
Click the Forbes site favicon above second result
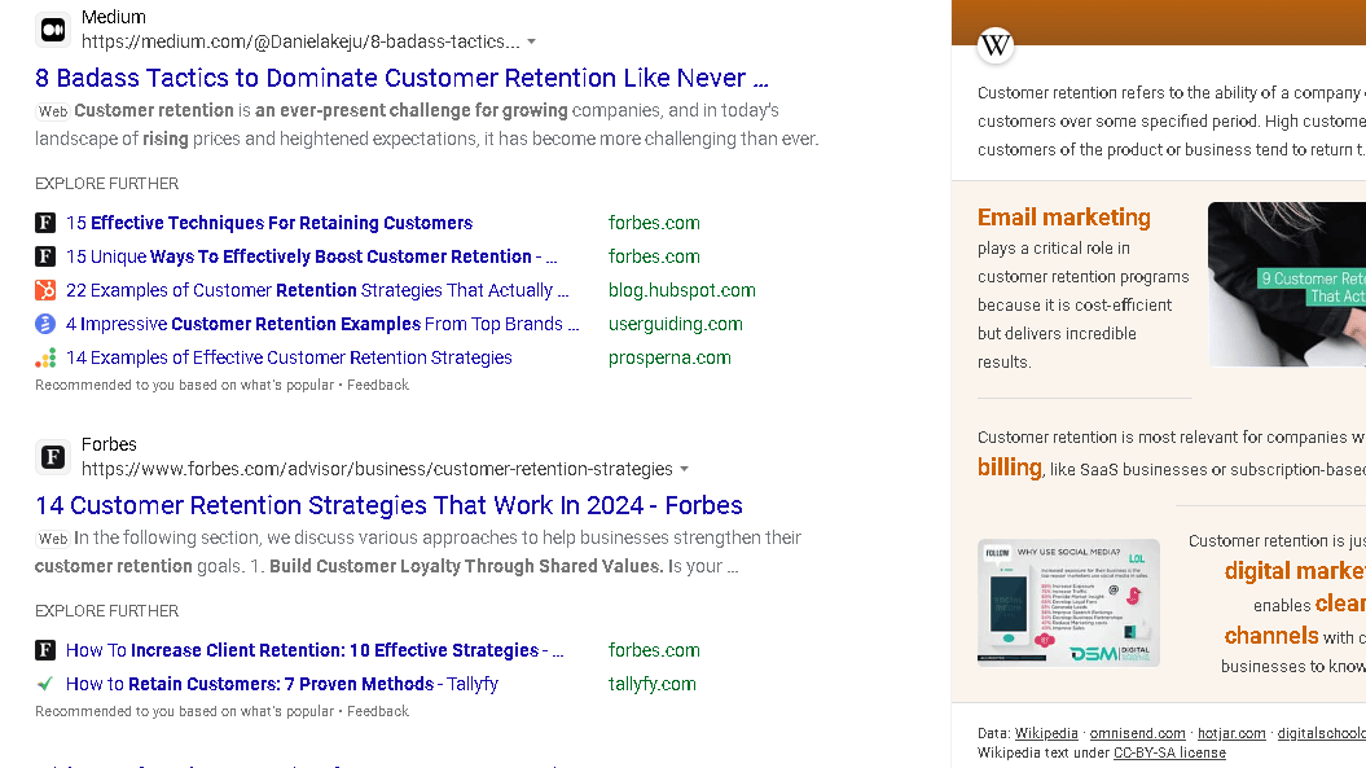[53, 457]
